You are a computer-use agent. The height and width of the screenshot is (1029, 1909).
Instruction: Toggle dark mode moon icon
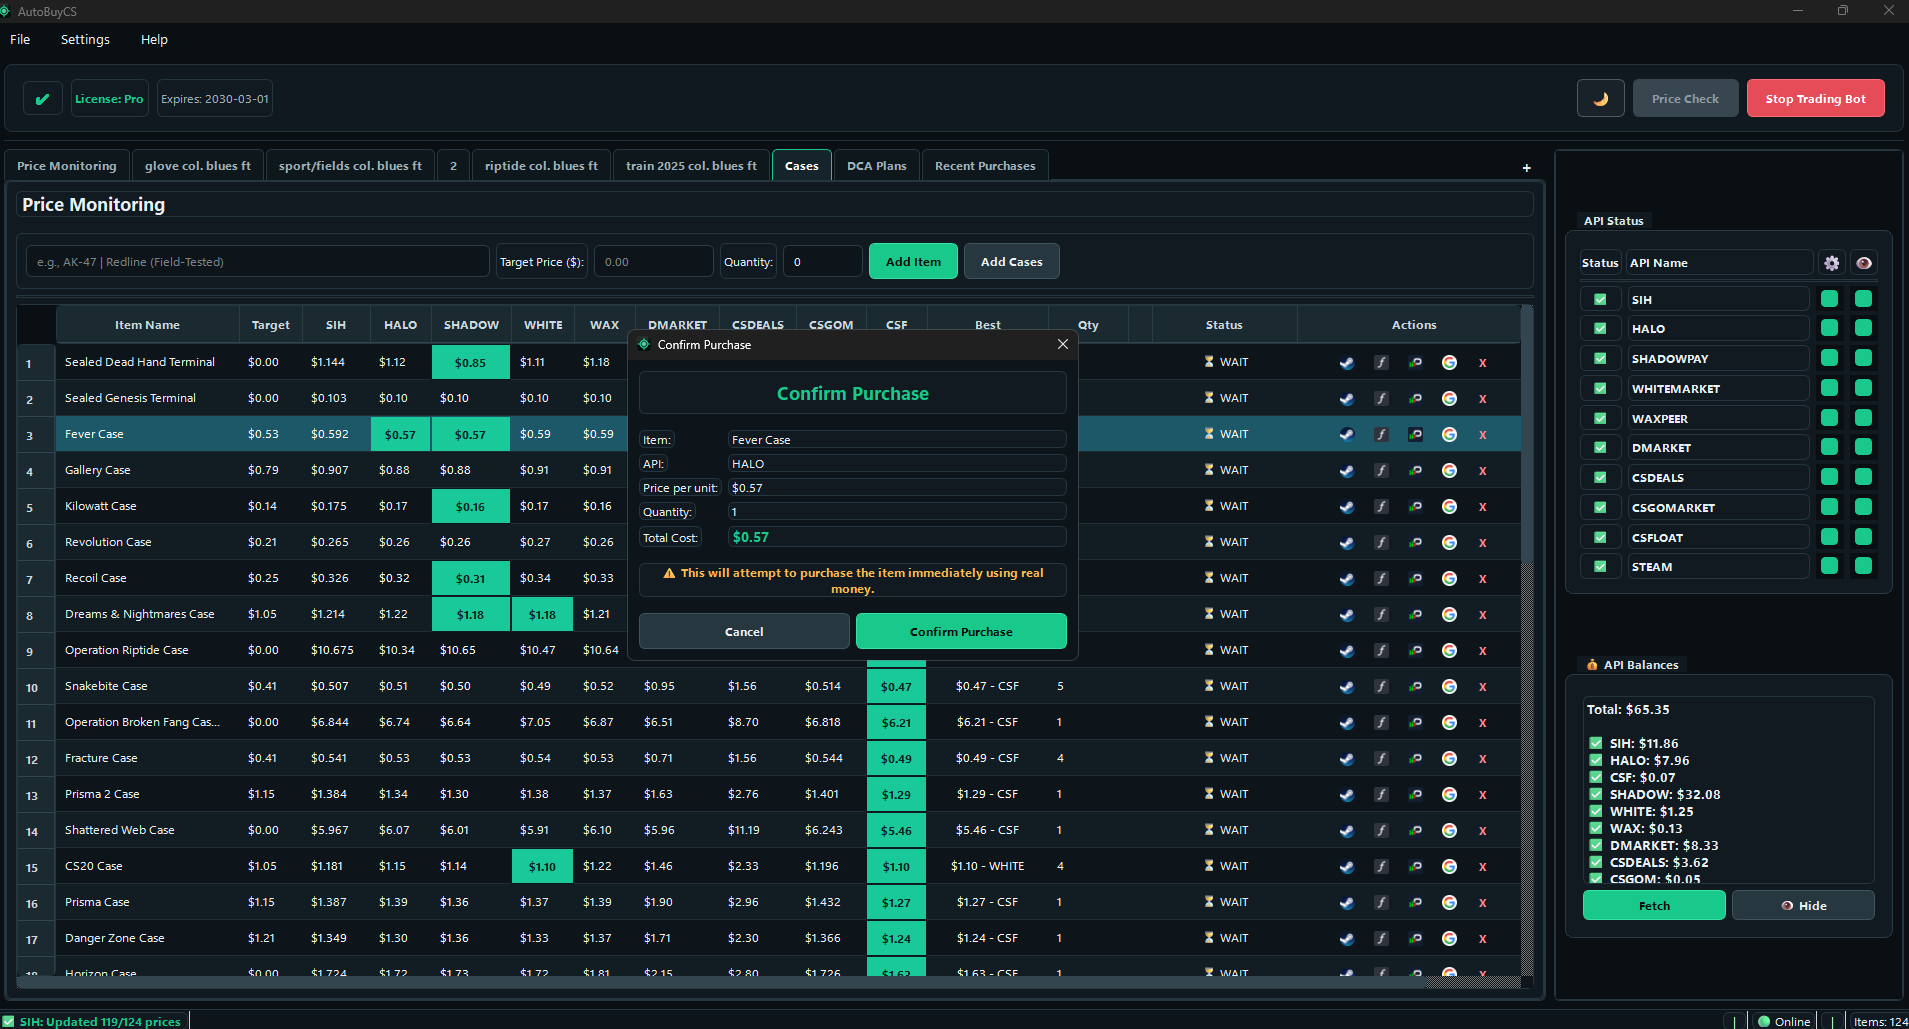(1601, 99)
